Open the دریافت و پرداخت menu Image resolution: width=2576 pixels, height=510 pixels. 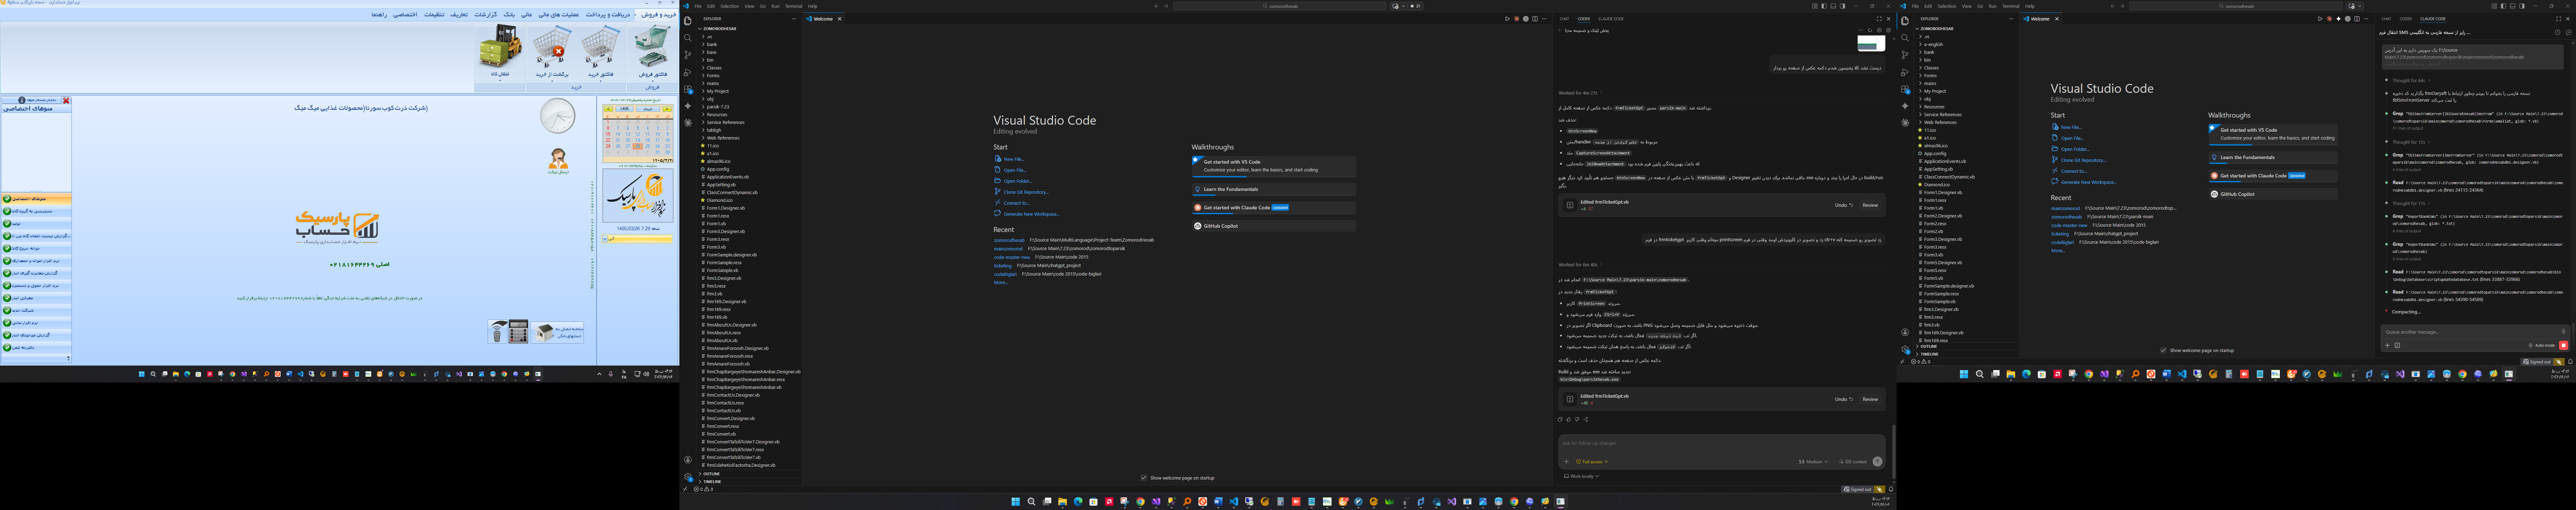point(608,15)
